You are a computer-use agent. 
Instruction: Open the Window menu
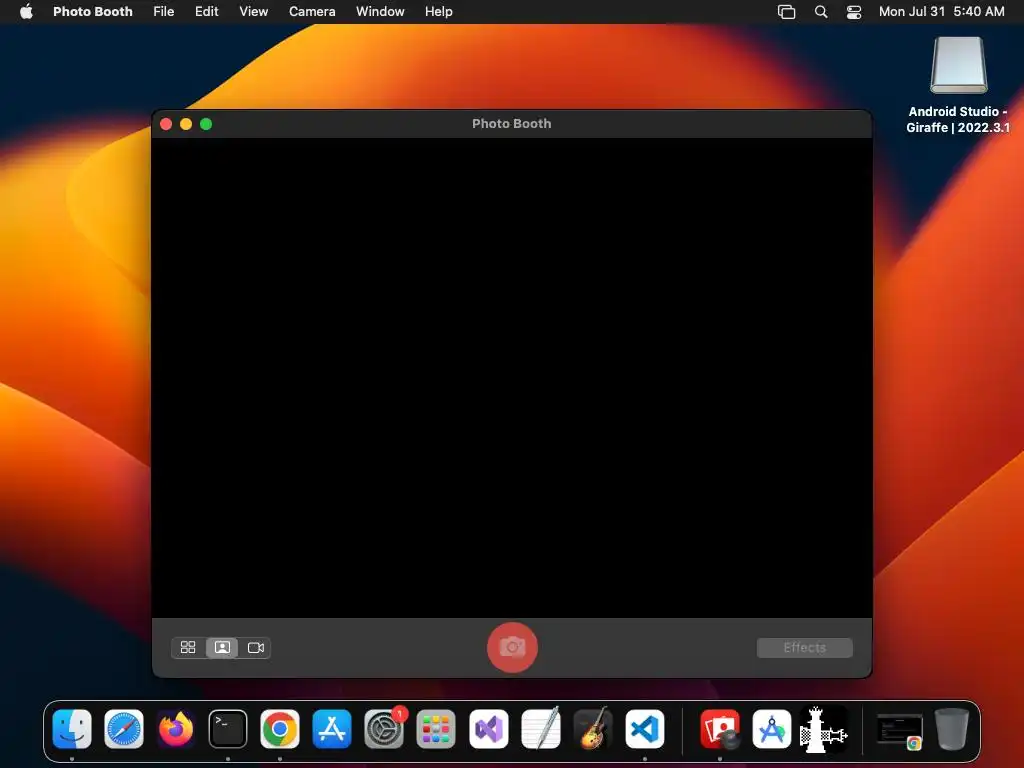pos(380,12)
